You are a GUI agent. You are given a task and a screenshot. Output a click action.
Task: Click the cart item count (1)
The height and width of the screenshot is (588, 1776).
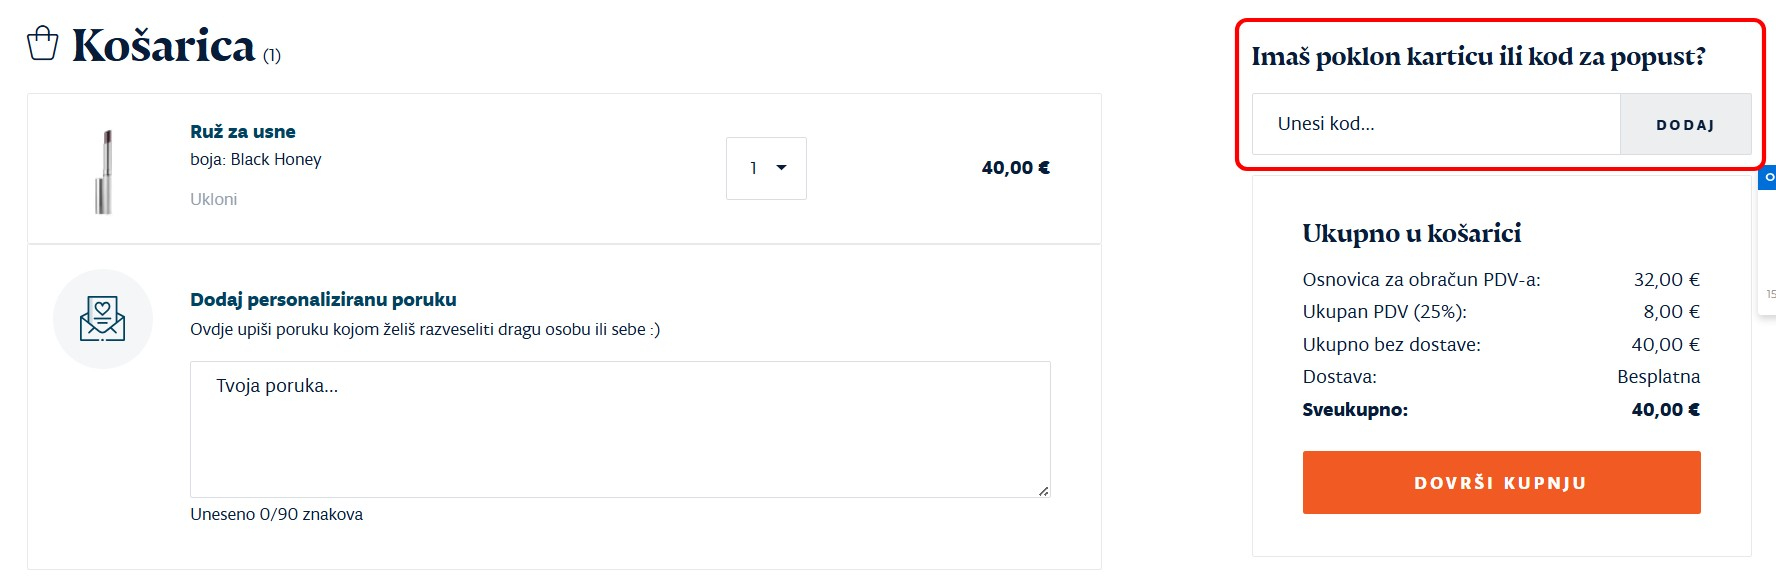point(272,56)
